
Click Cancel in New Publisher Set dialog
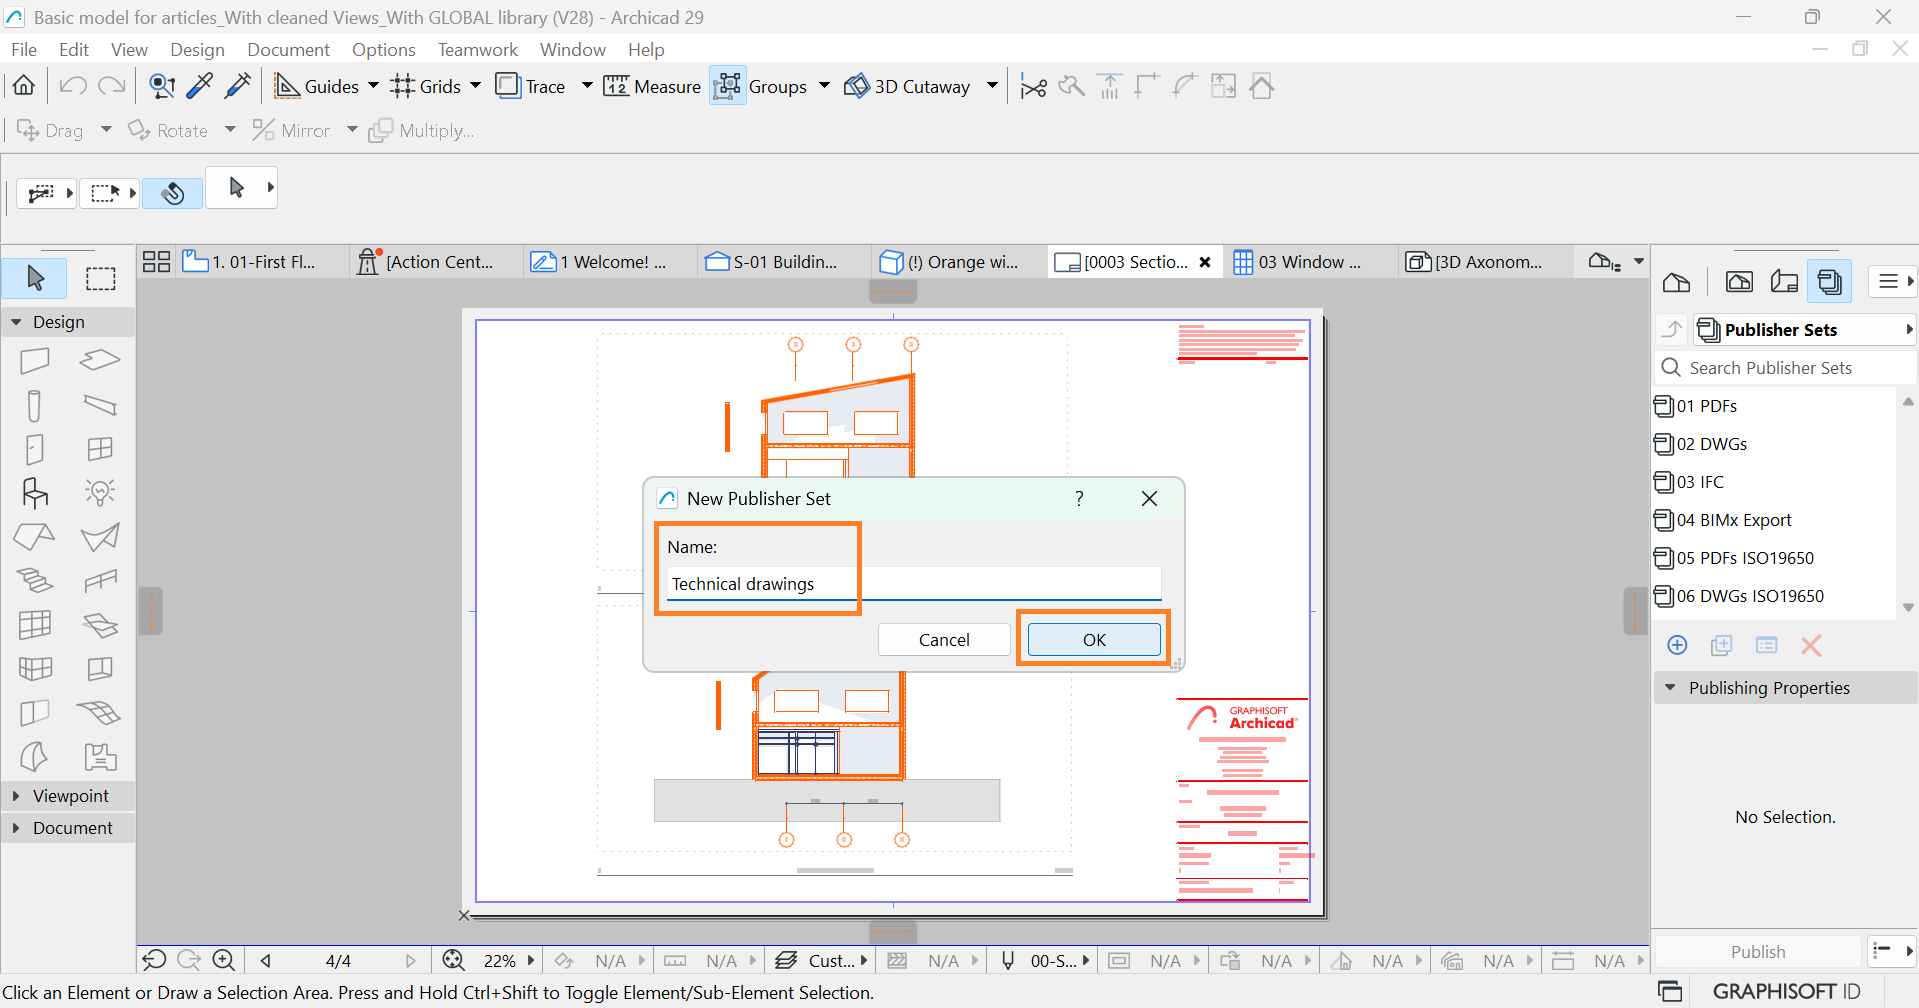click(x=944, y=640)
